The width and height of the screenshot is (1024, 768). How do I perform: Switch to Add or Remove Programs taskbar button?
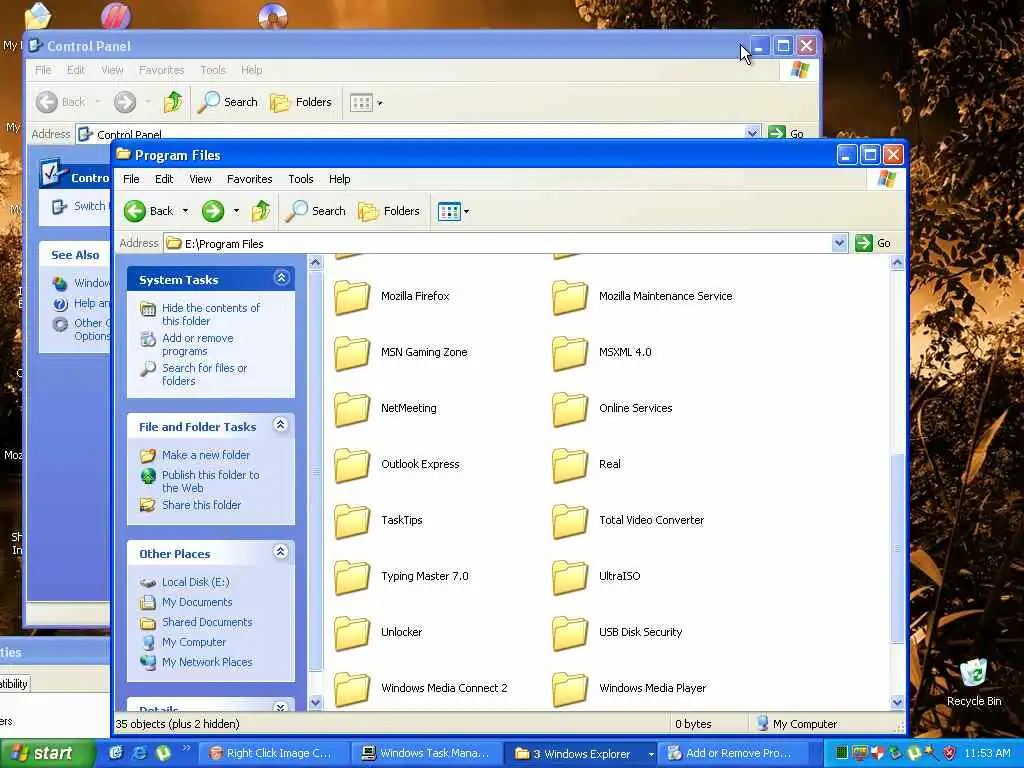(x=733, y=754)
